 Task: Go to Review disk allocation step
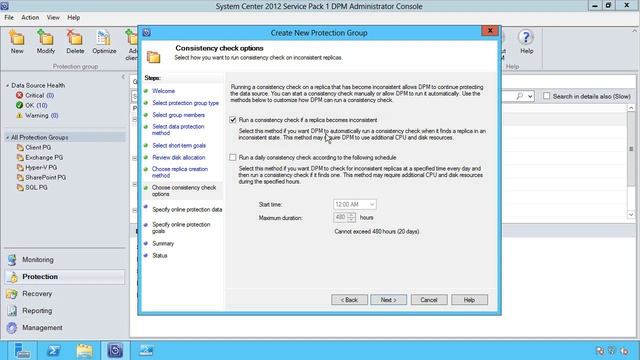(x=179, y=158)
